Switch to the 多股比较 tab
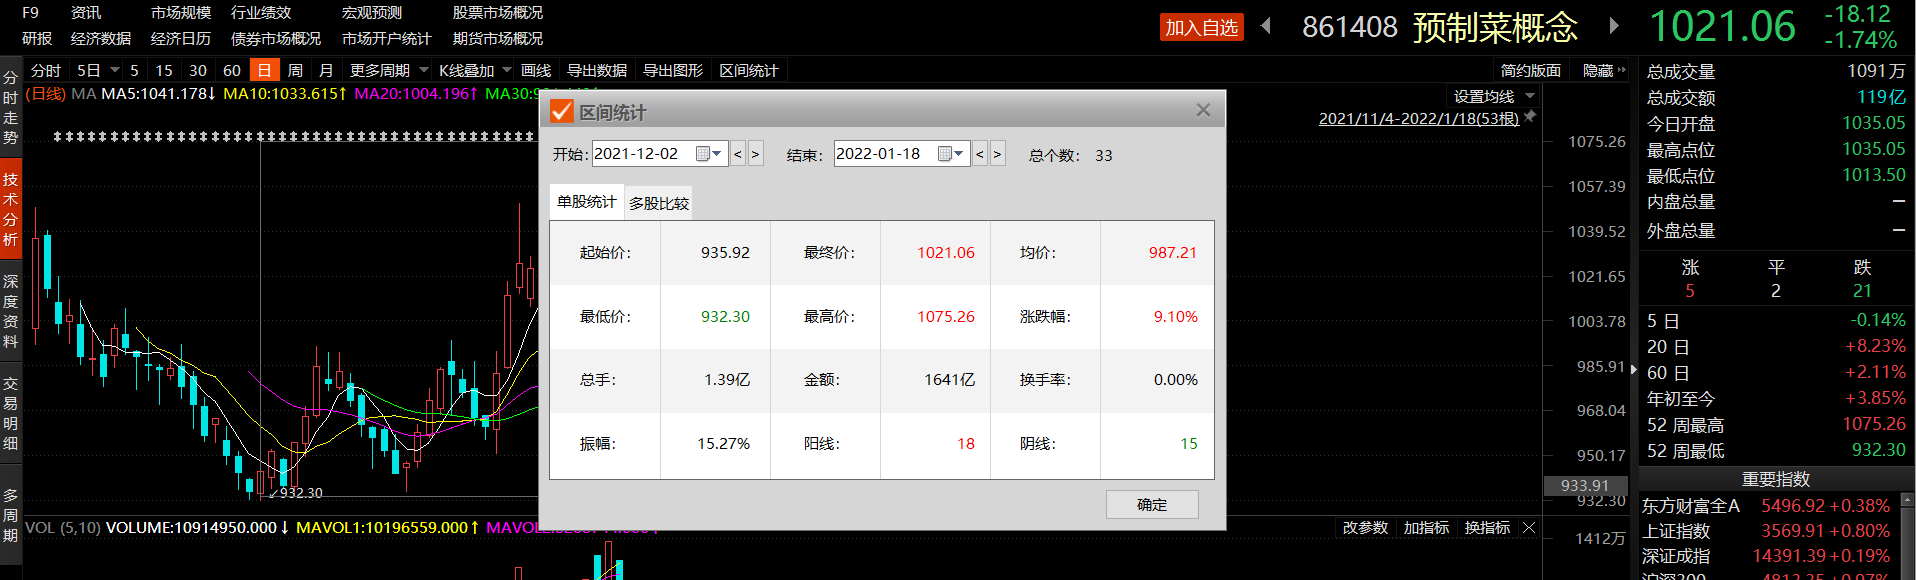 point(658,203)
